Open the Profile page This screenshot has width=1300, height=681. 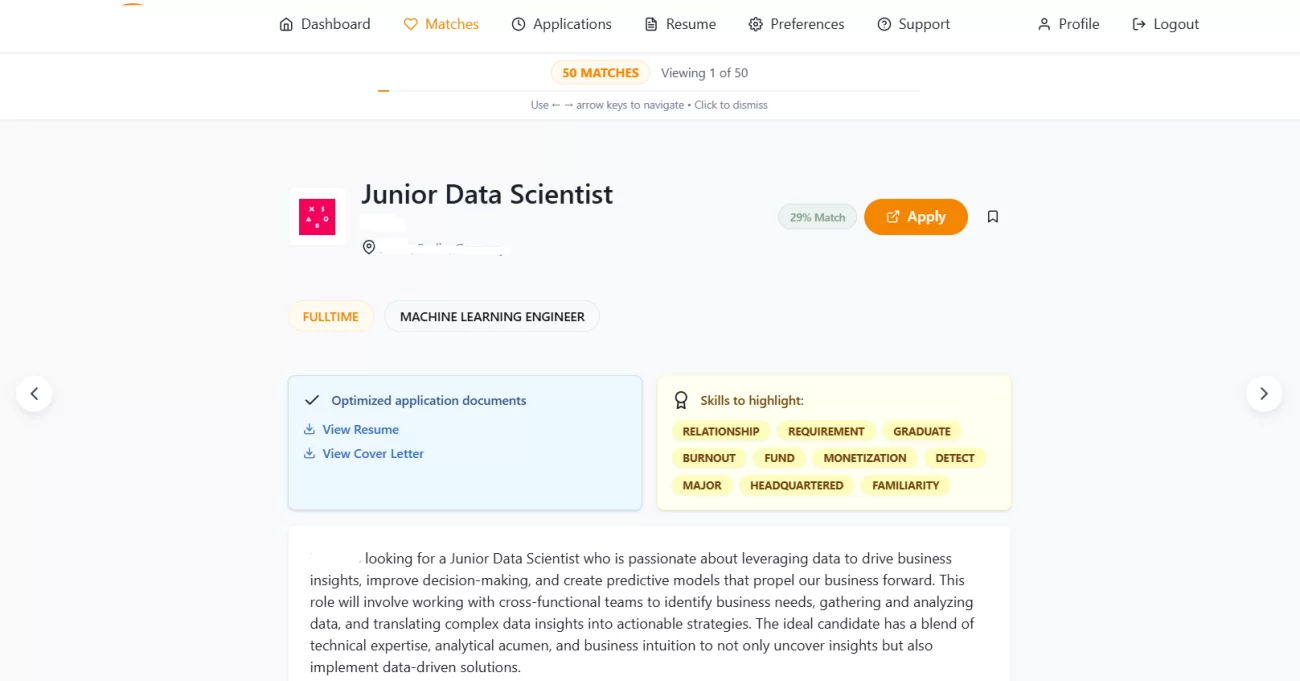(x=1068, y=24)
